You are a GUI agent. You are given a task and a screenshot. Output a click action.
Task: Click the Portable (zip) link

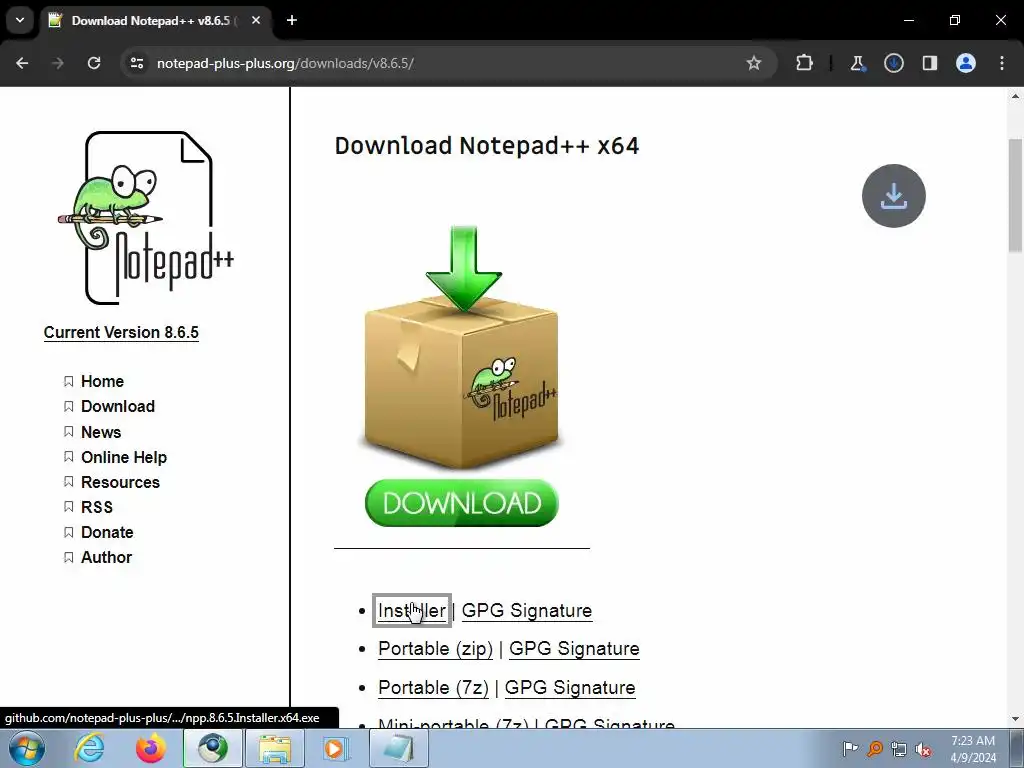[436, 648]
